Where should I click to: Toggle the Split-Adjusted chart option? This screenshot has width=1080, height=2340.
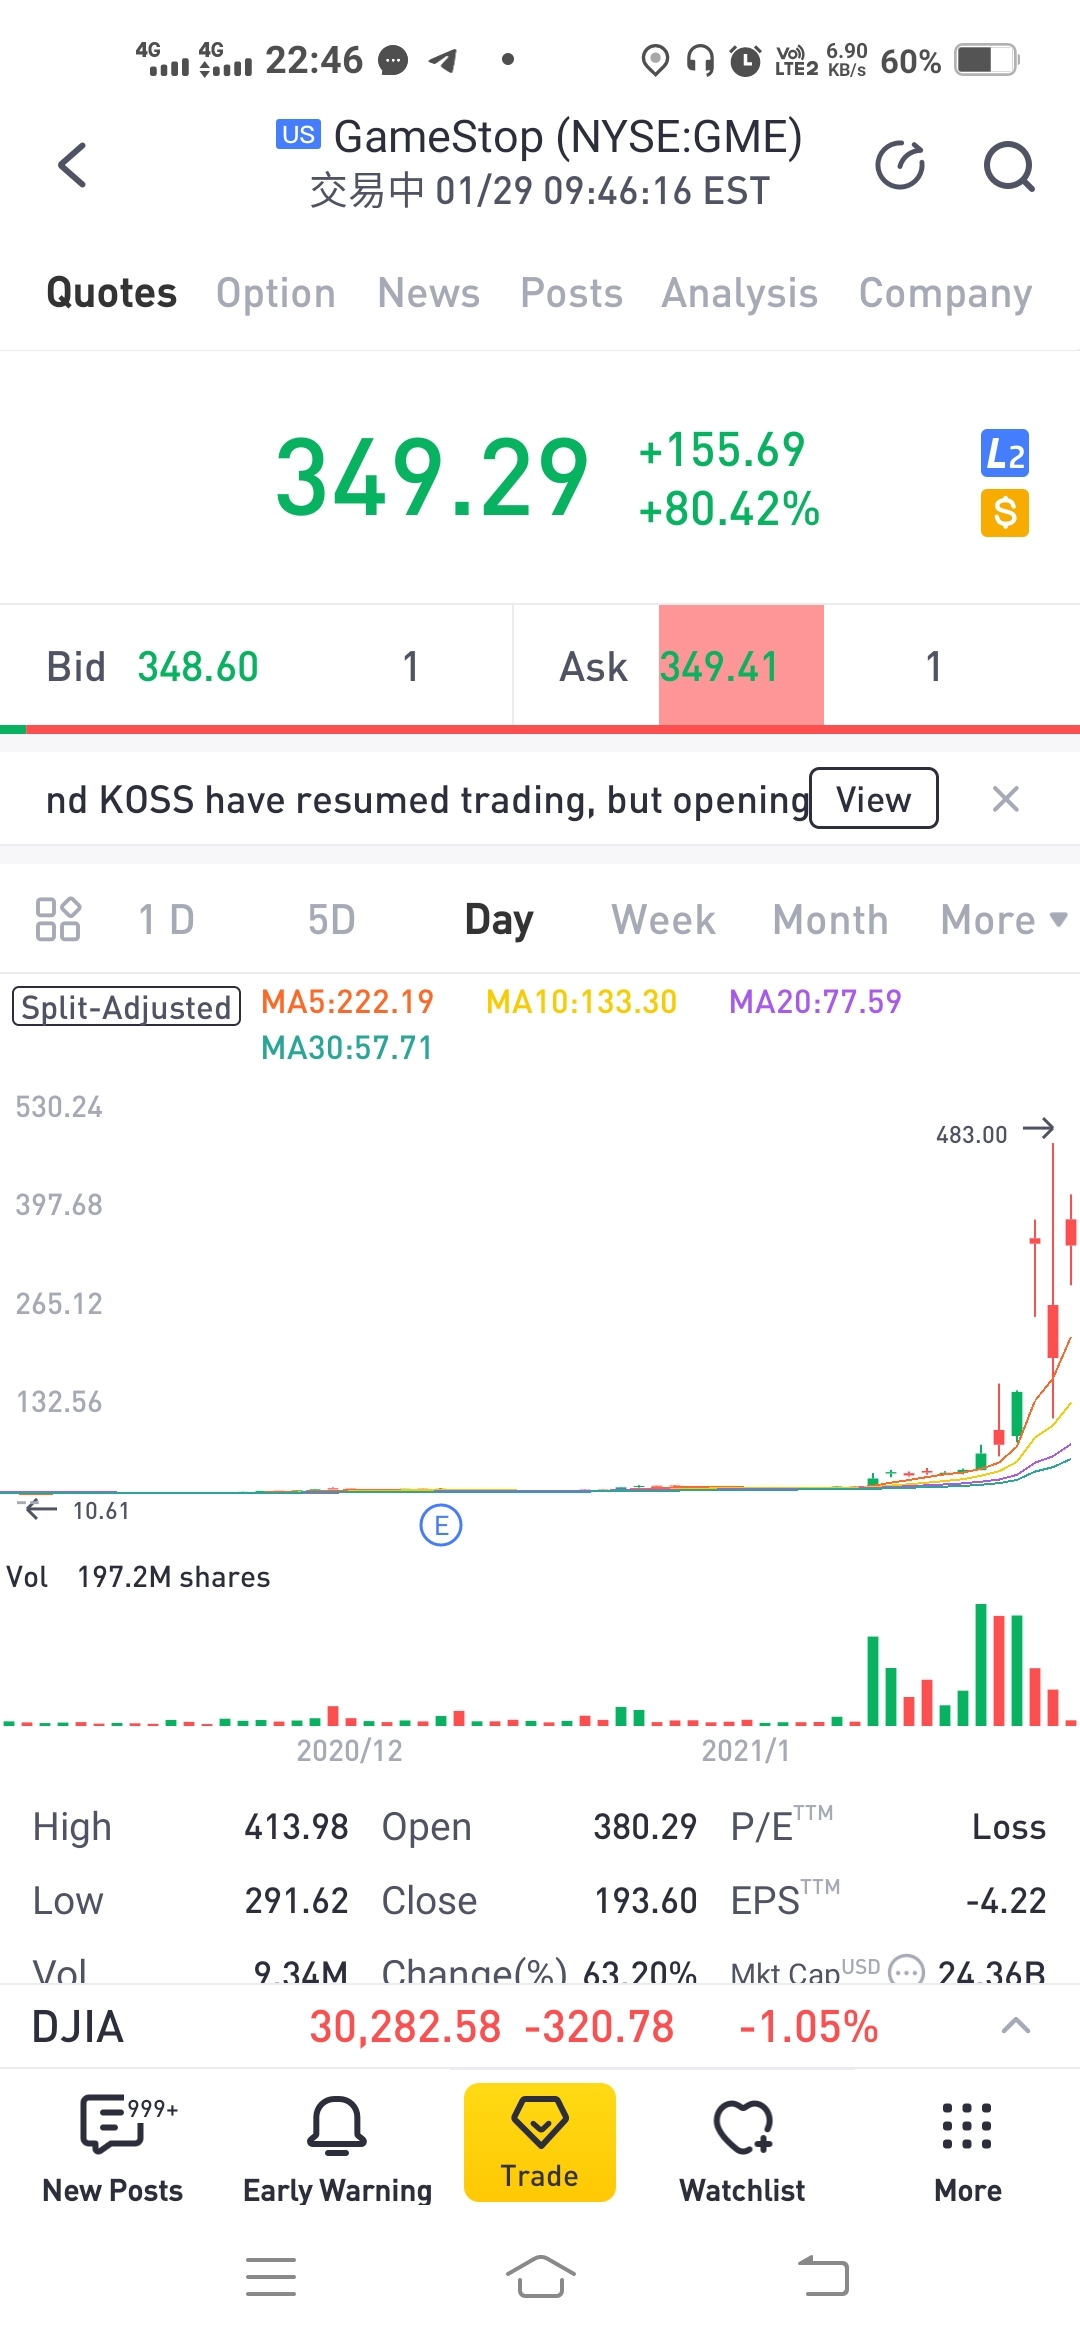tap(126, 1006)
